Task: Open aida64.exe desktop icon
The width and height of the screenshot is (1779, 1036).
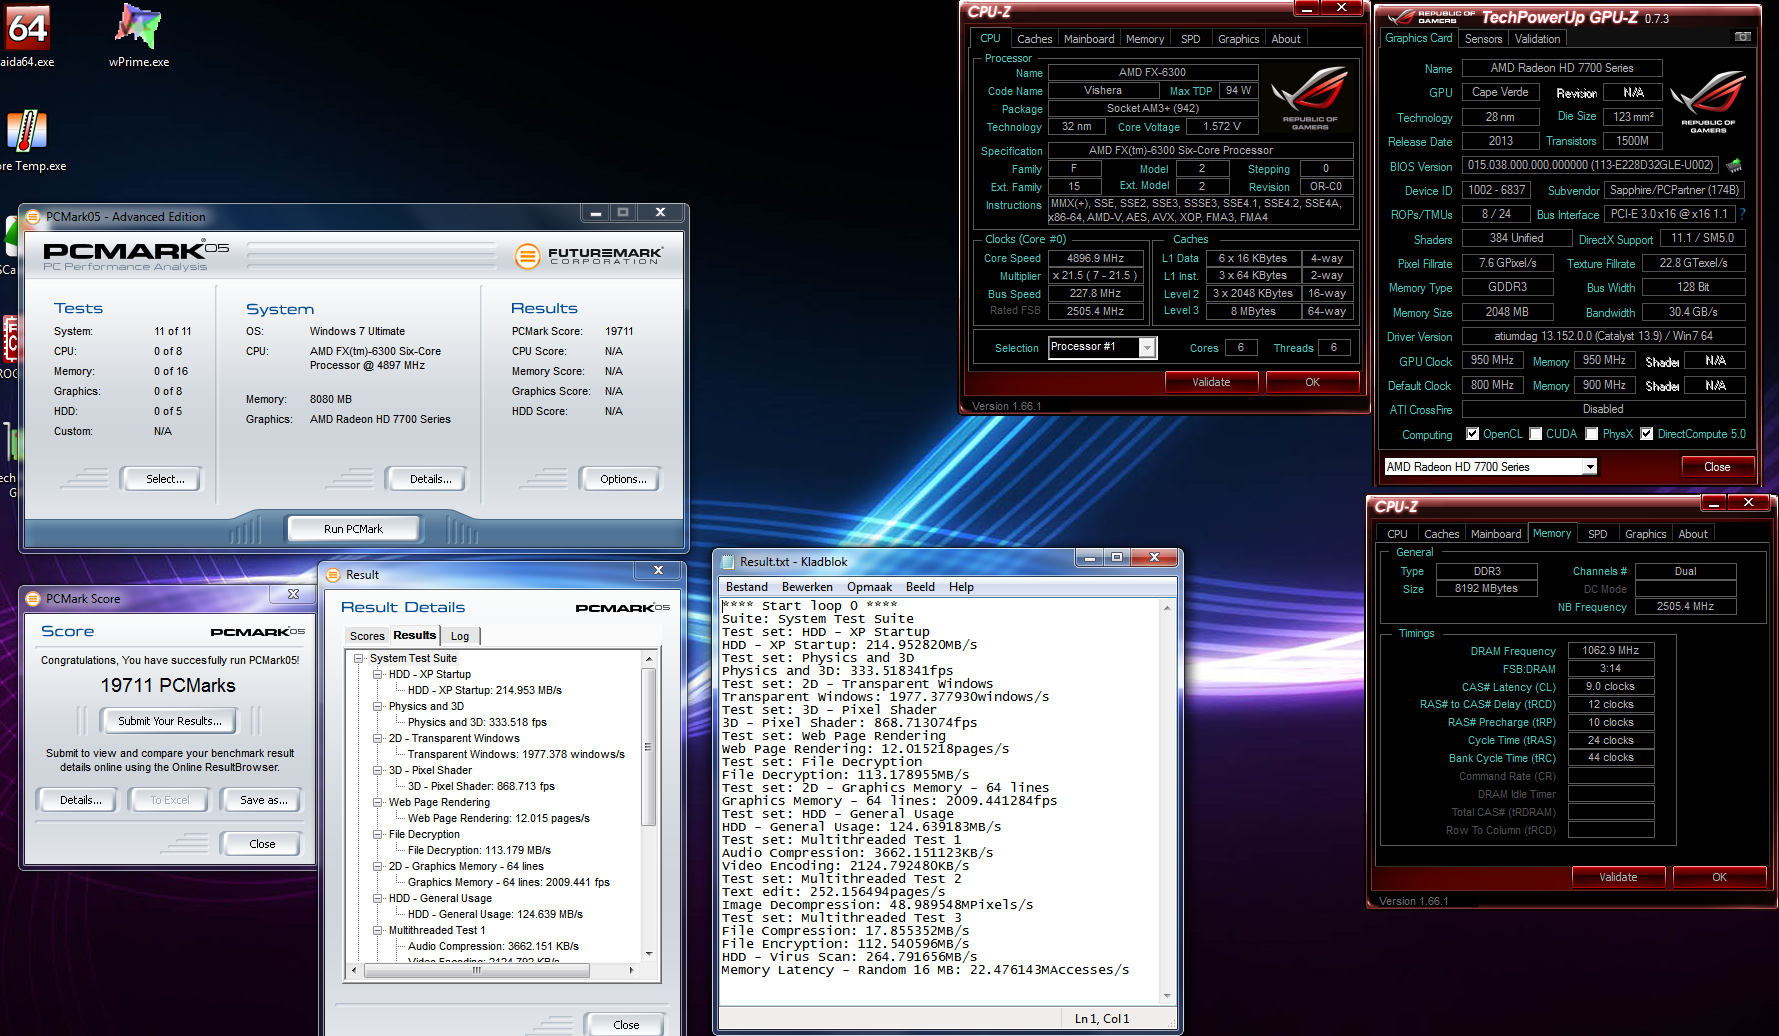Action: [x=27, y=27]
